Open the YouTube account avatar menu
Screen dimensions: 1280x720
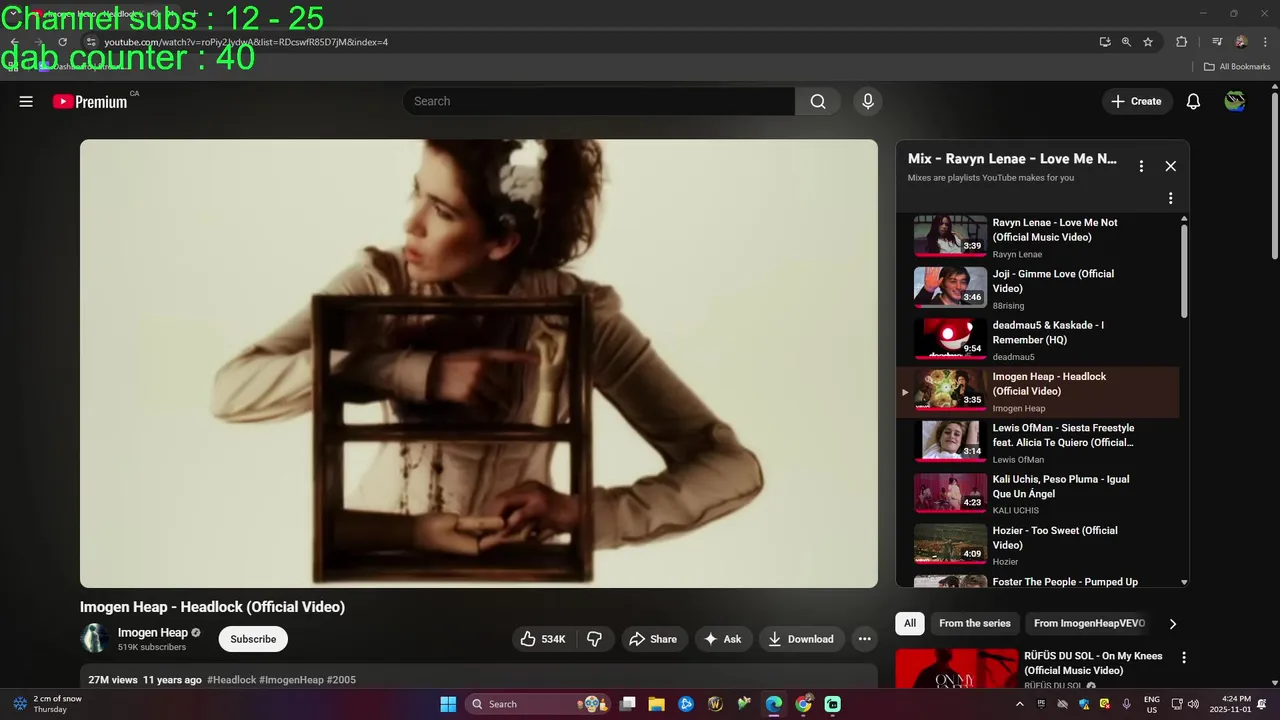tap(1235, 101)
